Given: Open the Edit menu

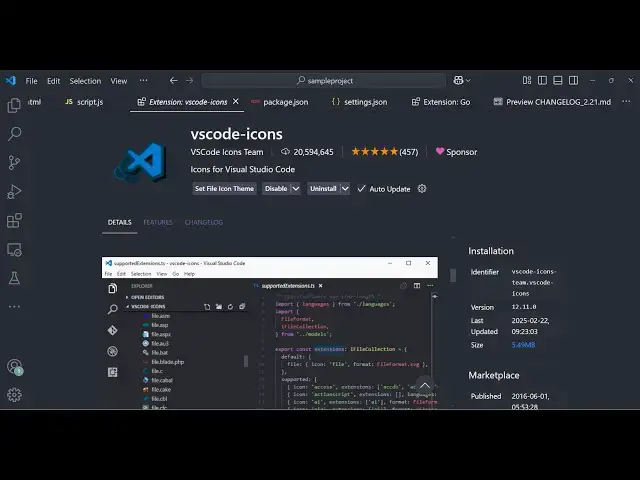Looking at the screenshot, I should 53,81.
